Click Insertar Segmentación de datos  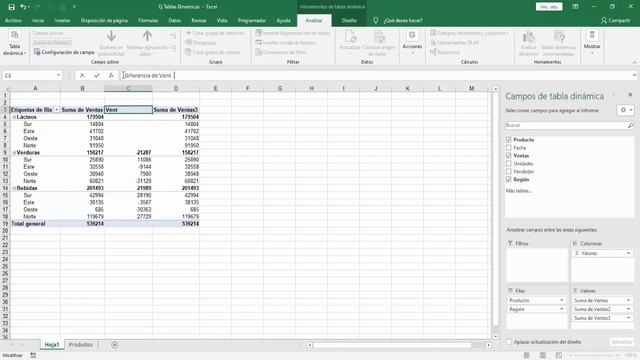(x=293, y=33)
